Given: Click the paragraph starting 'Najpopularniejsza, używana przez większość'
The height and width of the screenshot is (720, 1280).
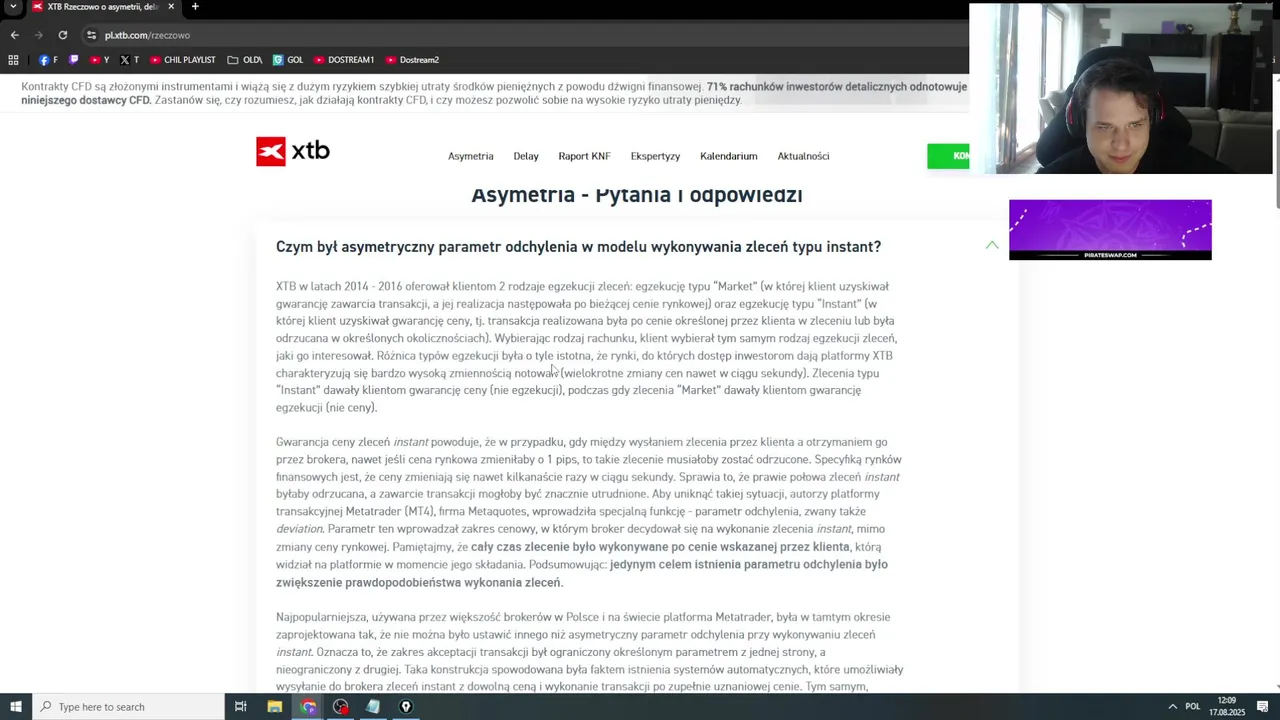Looking at the screenshot, I should 590,652.
